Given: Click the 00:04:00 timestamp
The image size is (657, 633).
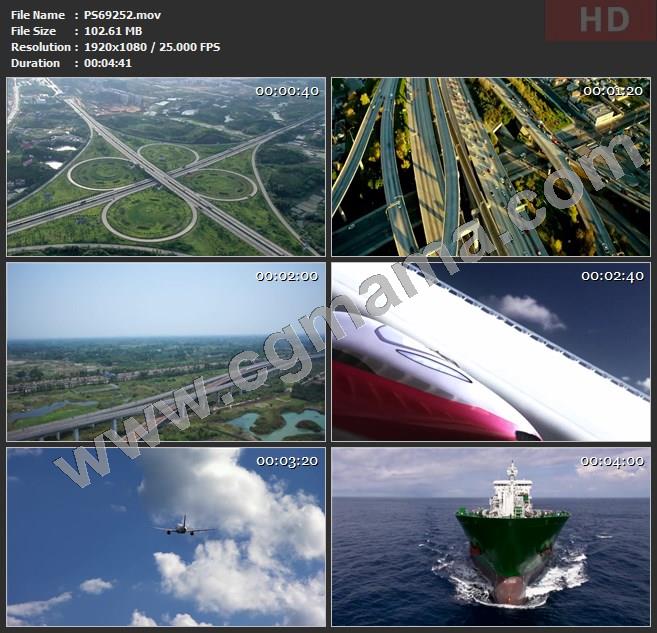Looking at the screenshot, I should (612, 461).
